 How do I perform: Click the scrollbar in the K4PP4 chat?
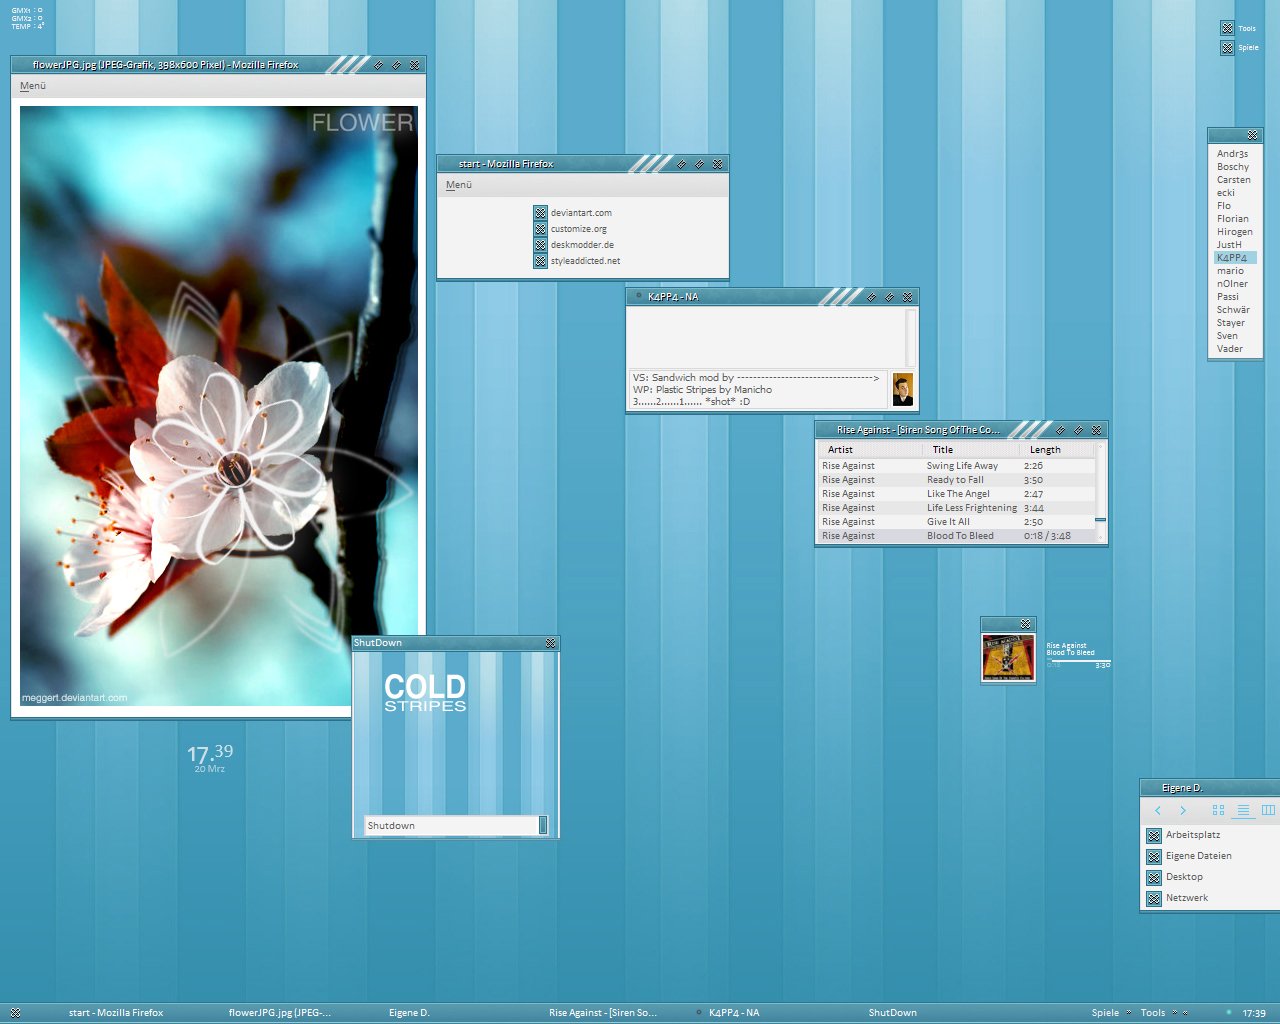pyautogui.click(x=911, y=338)
